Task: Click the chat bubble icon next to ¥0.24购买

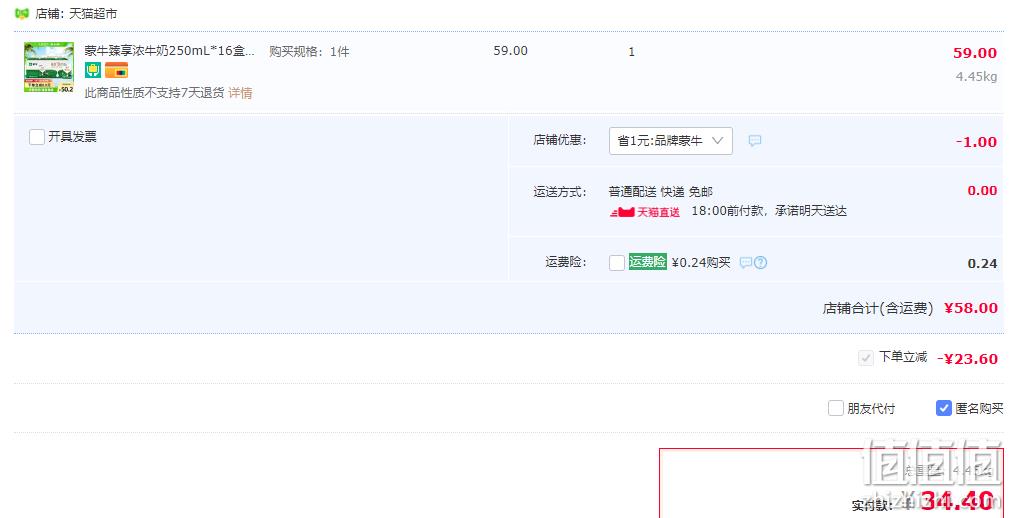Action: point(745,263)
